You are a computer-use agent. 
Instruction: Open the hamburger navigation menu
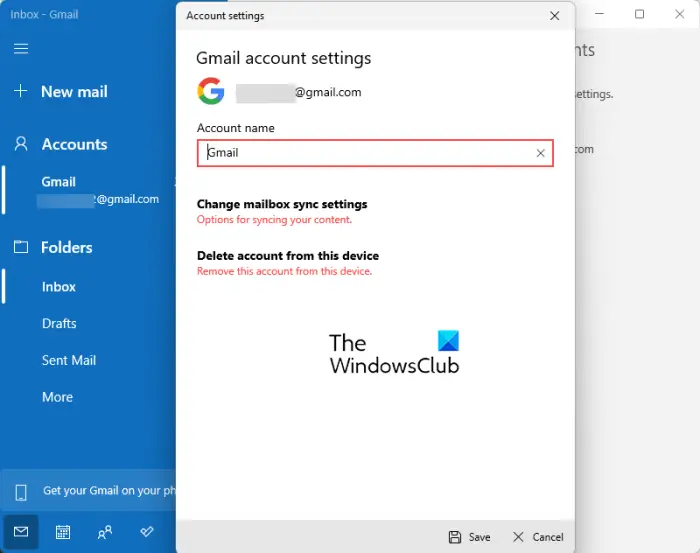(x=21, y=48)
